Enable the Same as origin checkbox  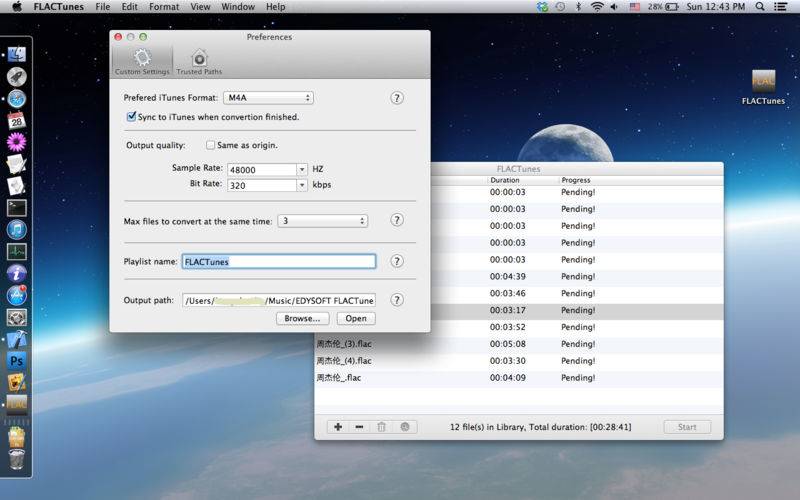210,145
